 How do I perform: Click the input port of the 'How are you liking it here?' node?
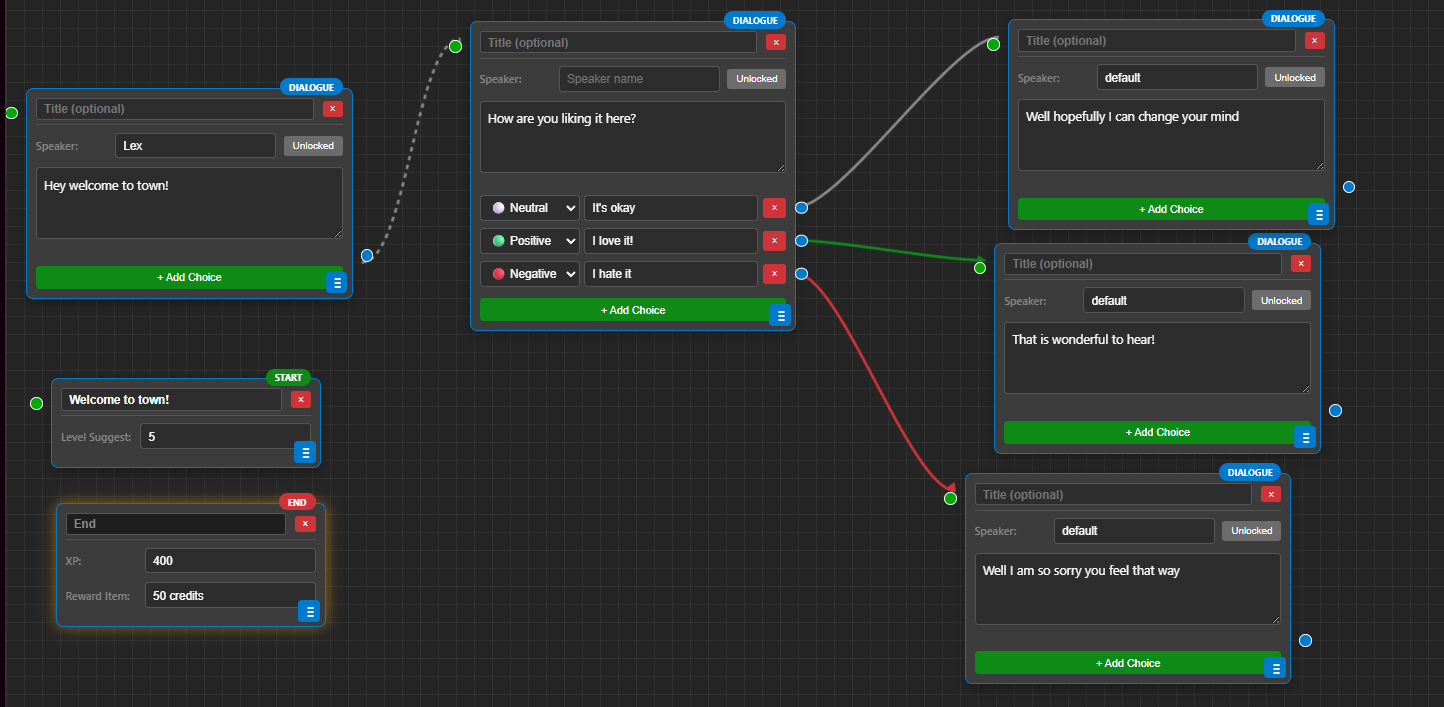(x=455, y=46)
